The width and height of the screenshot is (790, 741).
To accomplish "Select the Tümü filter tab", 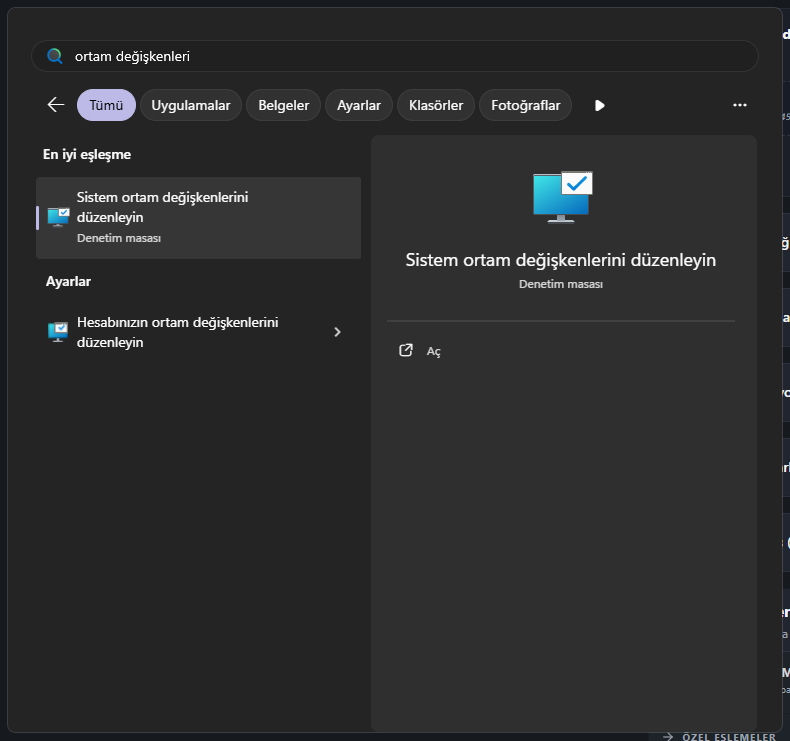I will click(106, 105).
